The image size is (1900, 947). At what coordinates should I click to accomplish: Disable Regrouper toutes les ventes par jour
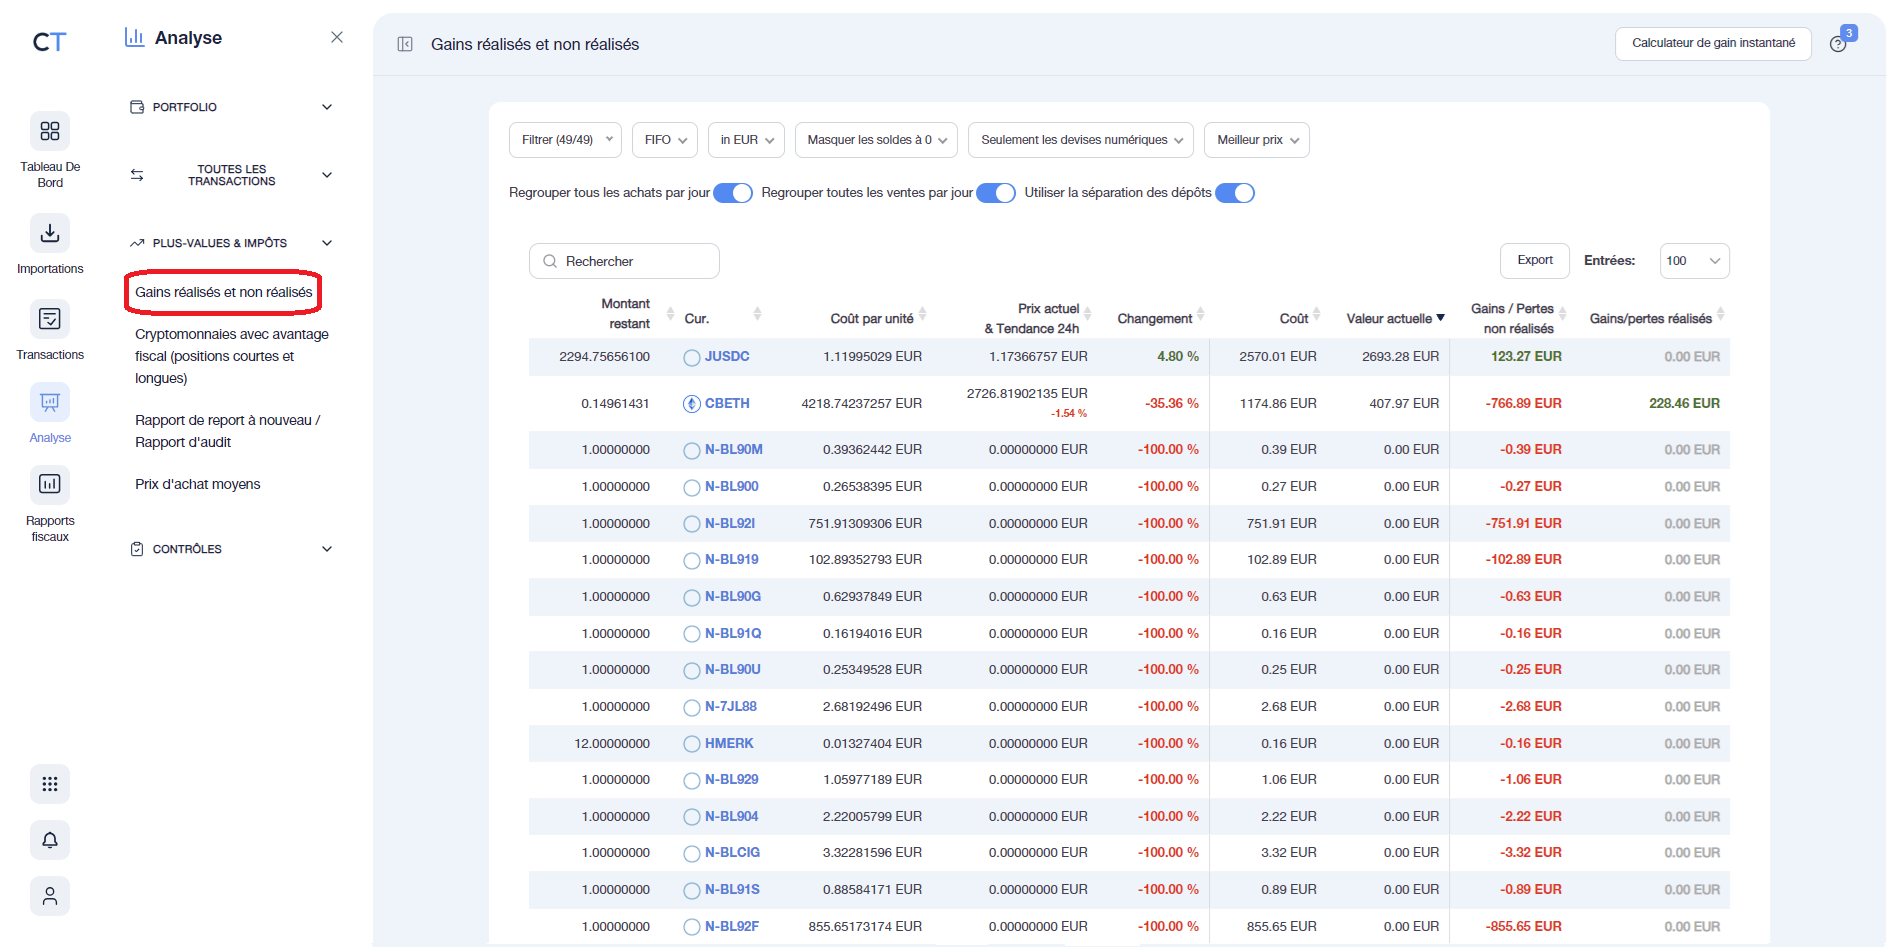click(995, 192)
